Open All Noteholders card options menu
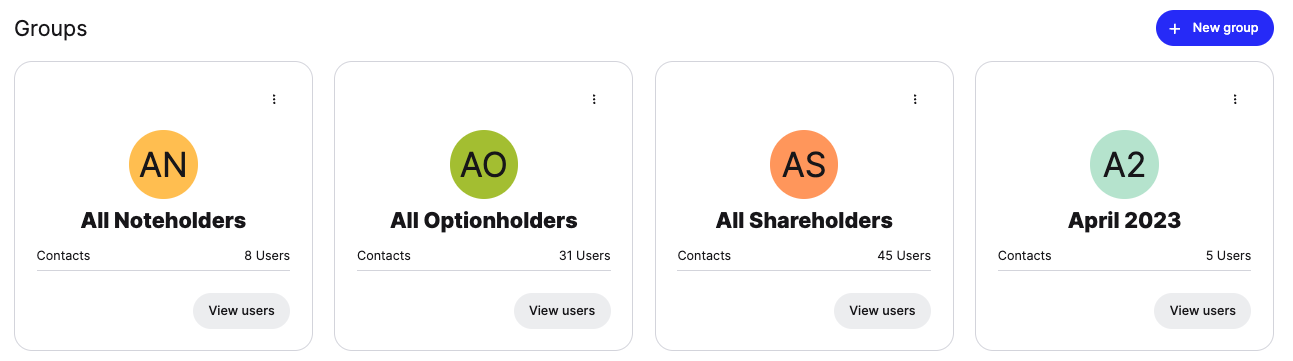This screenshot has height=361, width=1293. pyautogui.click(x=274, y=99)
